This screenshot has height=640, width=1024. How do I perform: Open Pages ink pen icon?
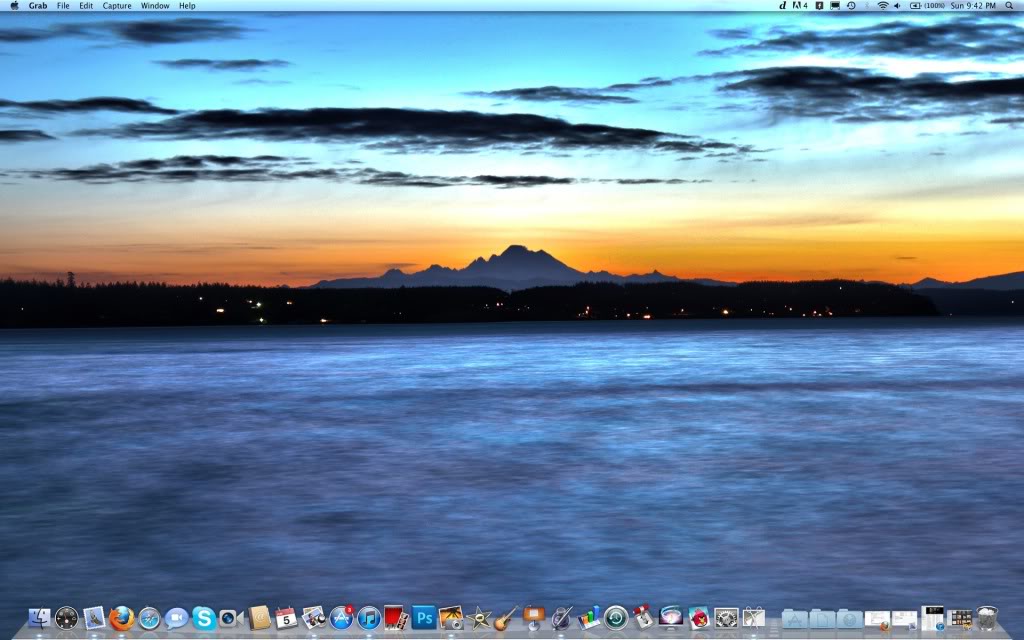pos(561,617)
